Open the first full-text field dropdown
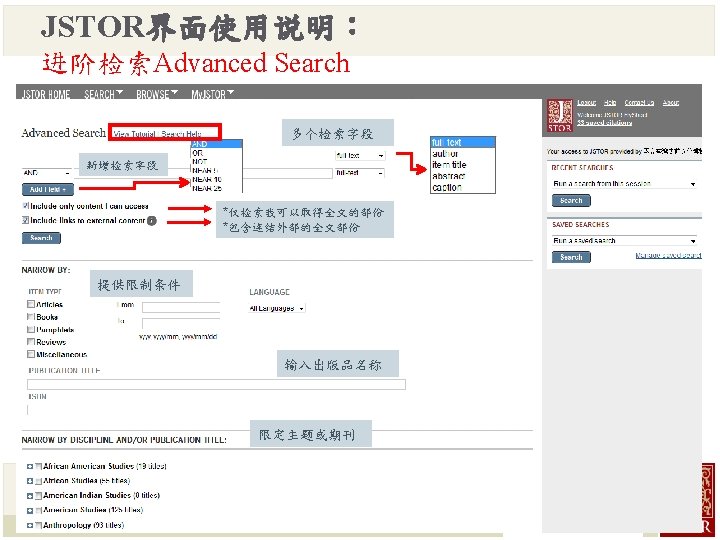The width and height of the screenshot is (720, 540). pos(360,156)
